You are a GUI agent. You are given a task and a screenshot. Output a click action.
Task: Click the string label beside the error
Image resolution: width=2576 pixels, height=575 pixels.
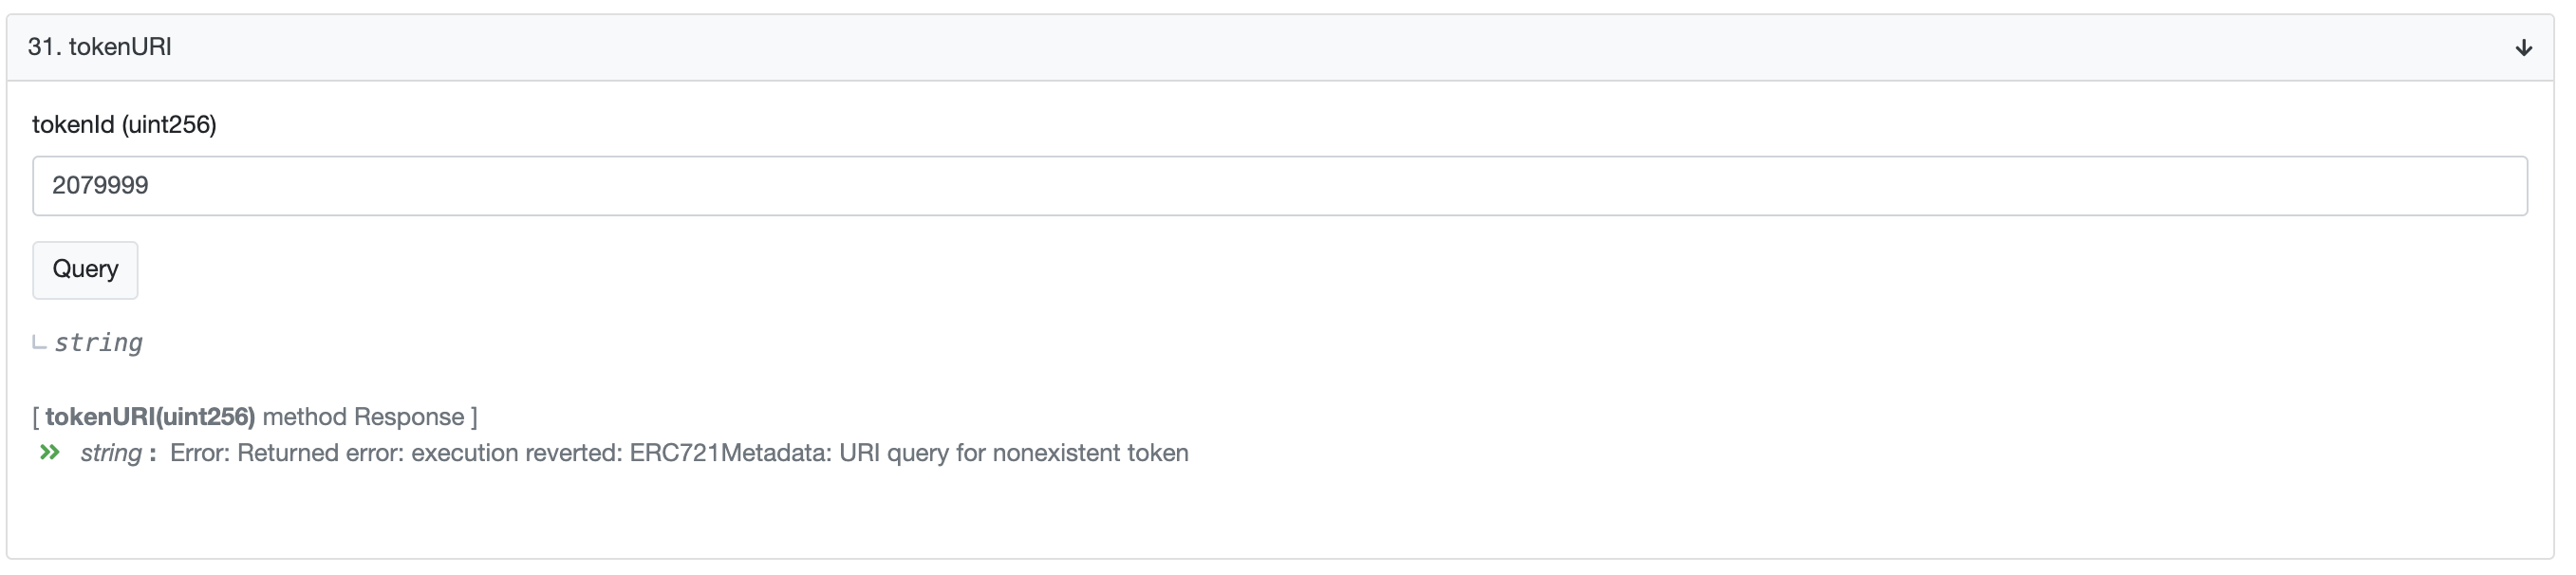click(x=110, y=452)
